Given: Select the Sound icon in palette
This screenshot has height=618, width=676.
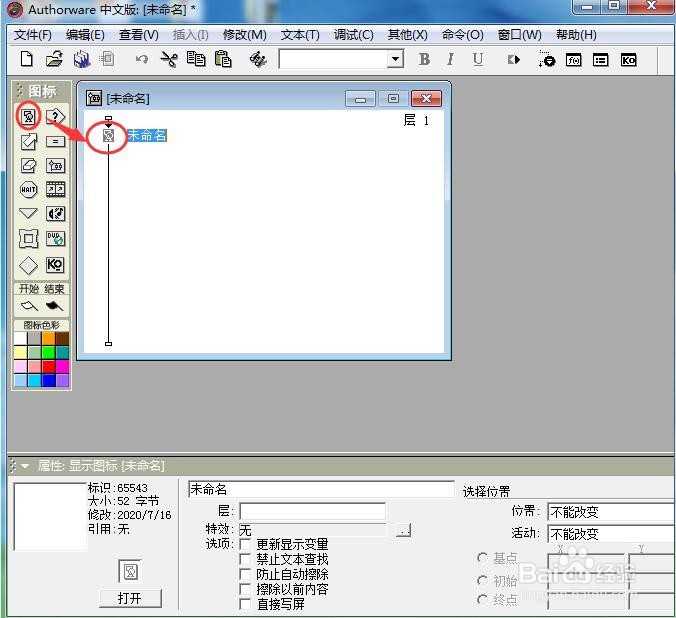Looking at the screenshot, I should (56, 213).
